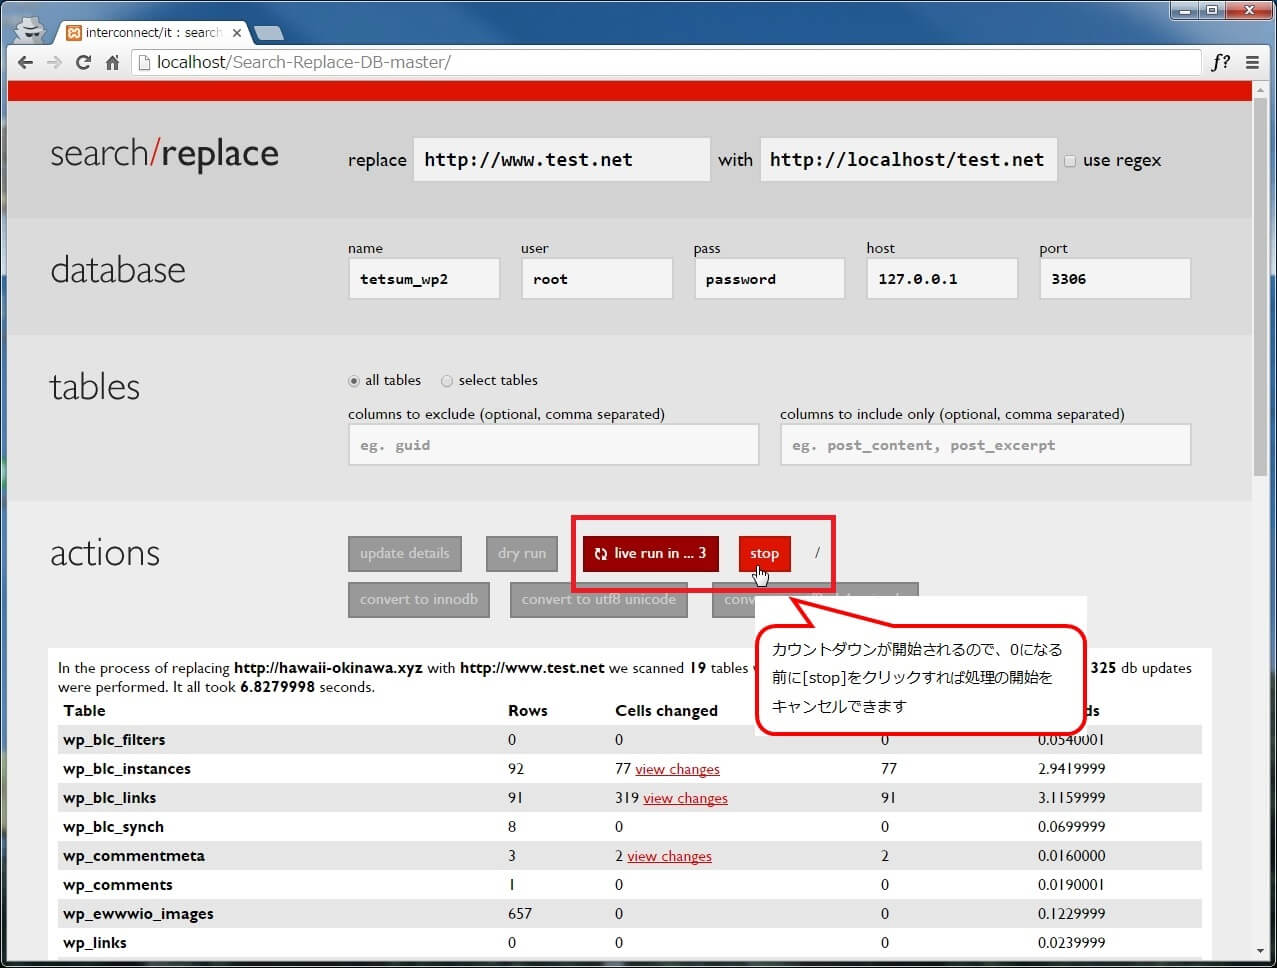Click the database name field tetsum_wp2

[x=423, y=279]
